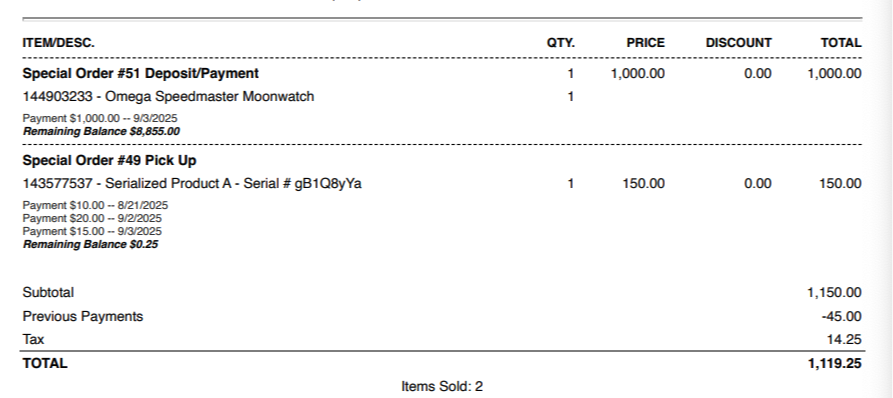Image resolution: width=893 pixels, height=398 pixels.
Task: Click the Payment $20.00 9/2/2025 entry
Action: tap(92, 219)
